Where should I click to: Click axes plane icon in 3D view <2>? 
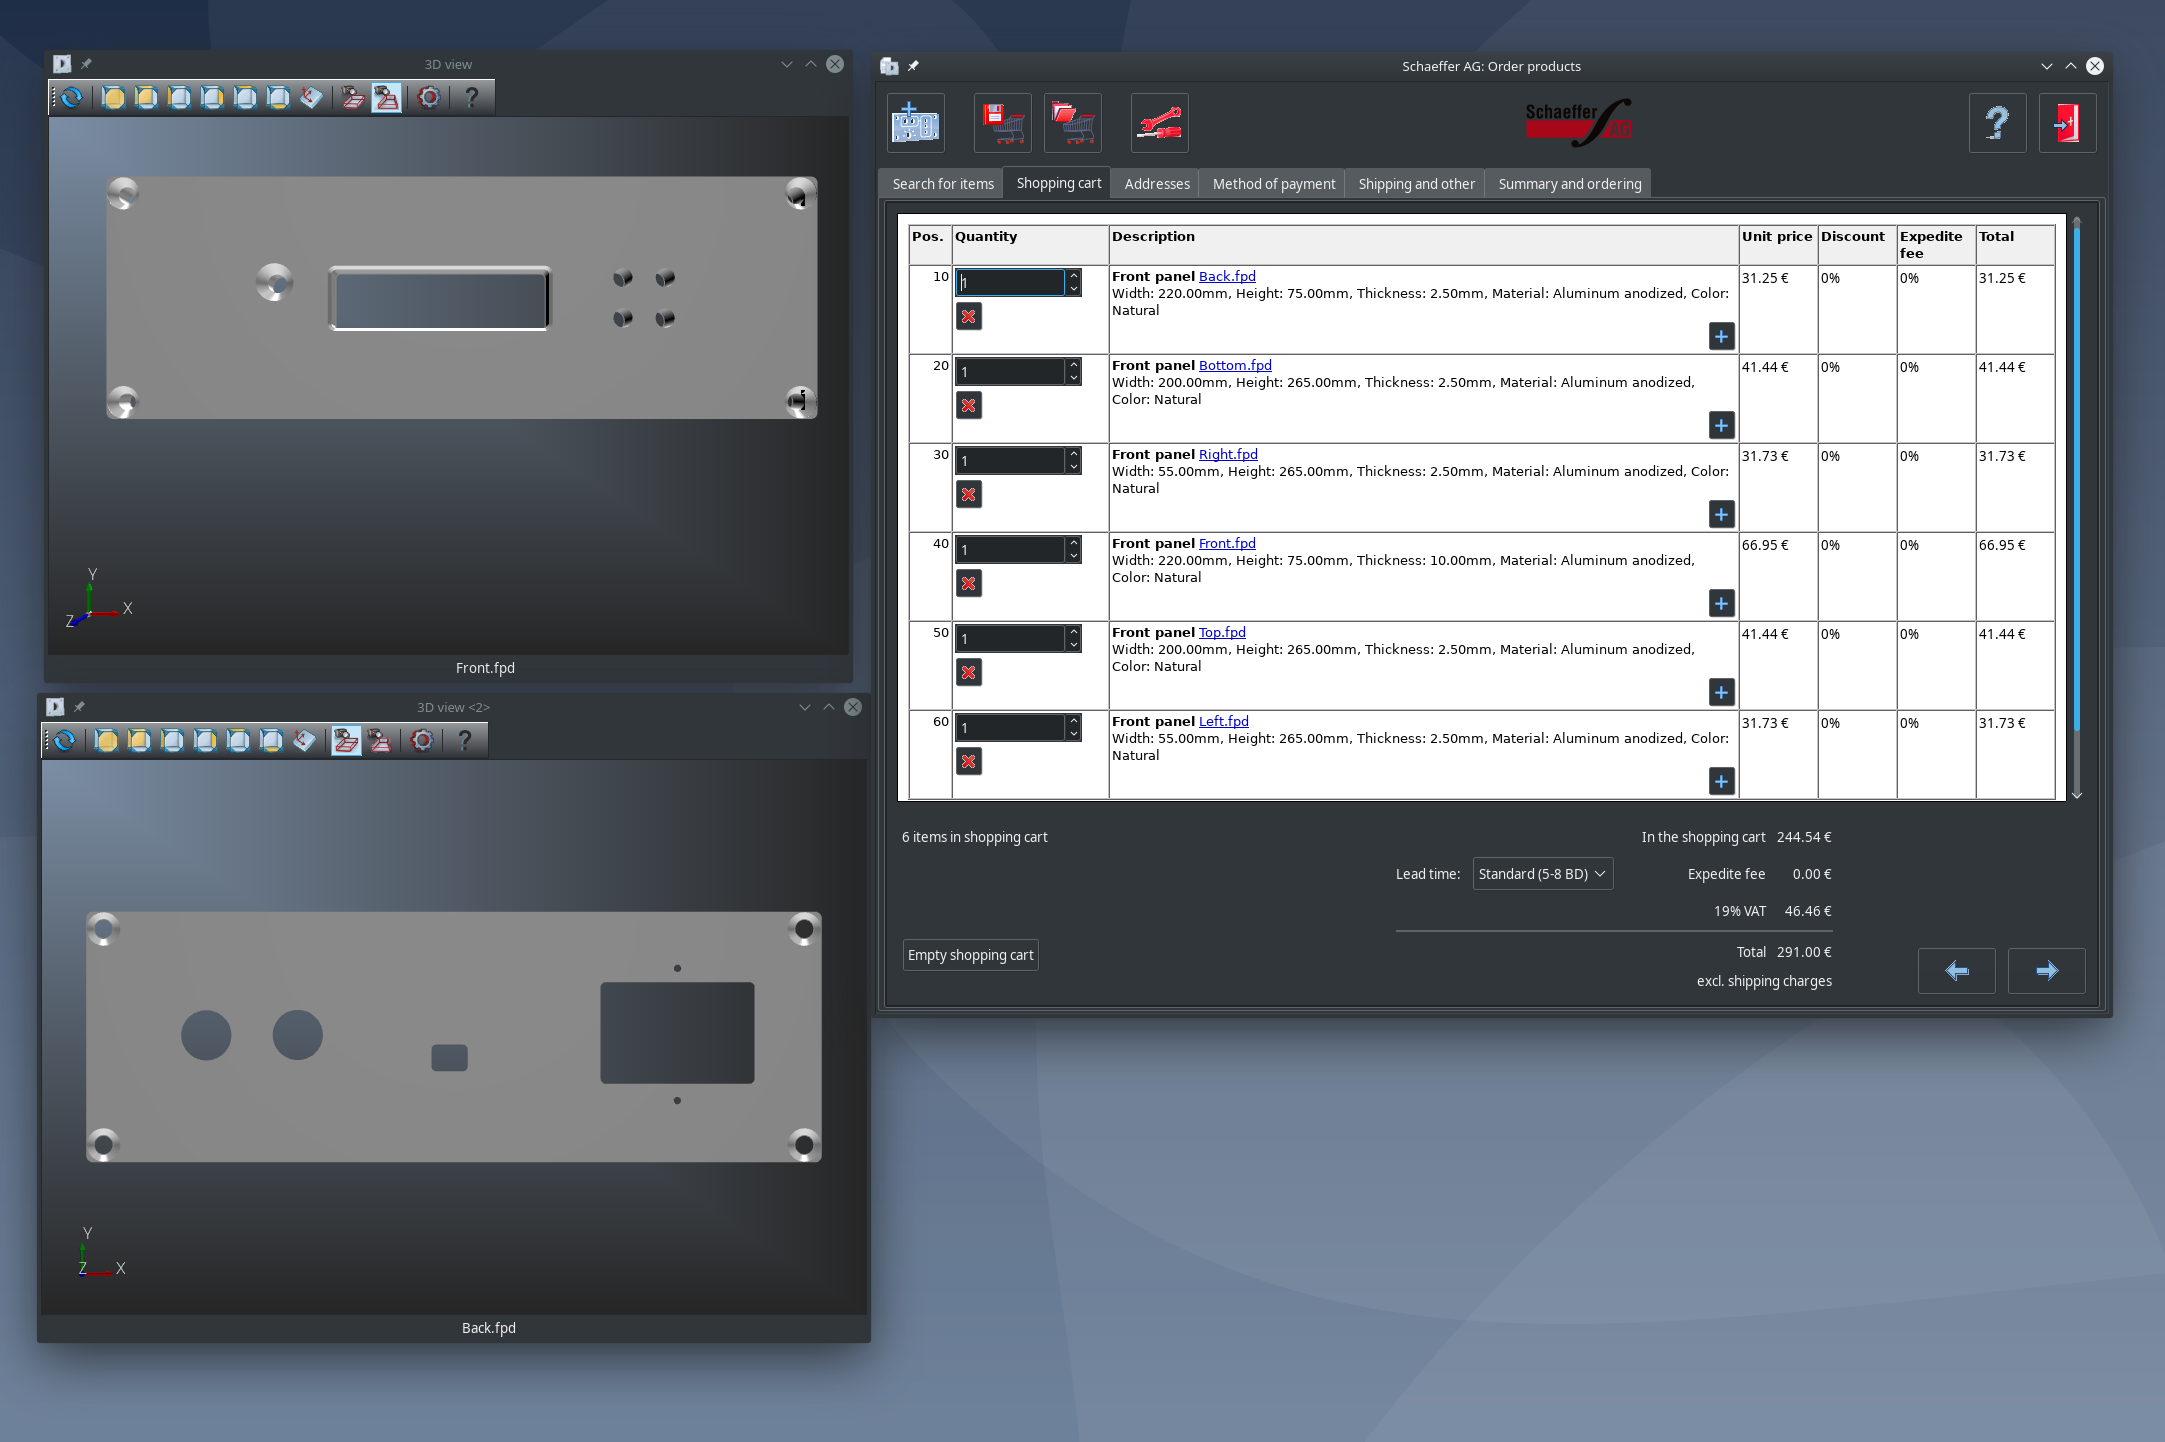point(304,740)
